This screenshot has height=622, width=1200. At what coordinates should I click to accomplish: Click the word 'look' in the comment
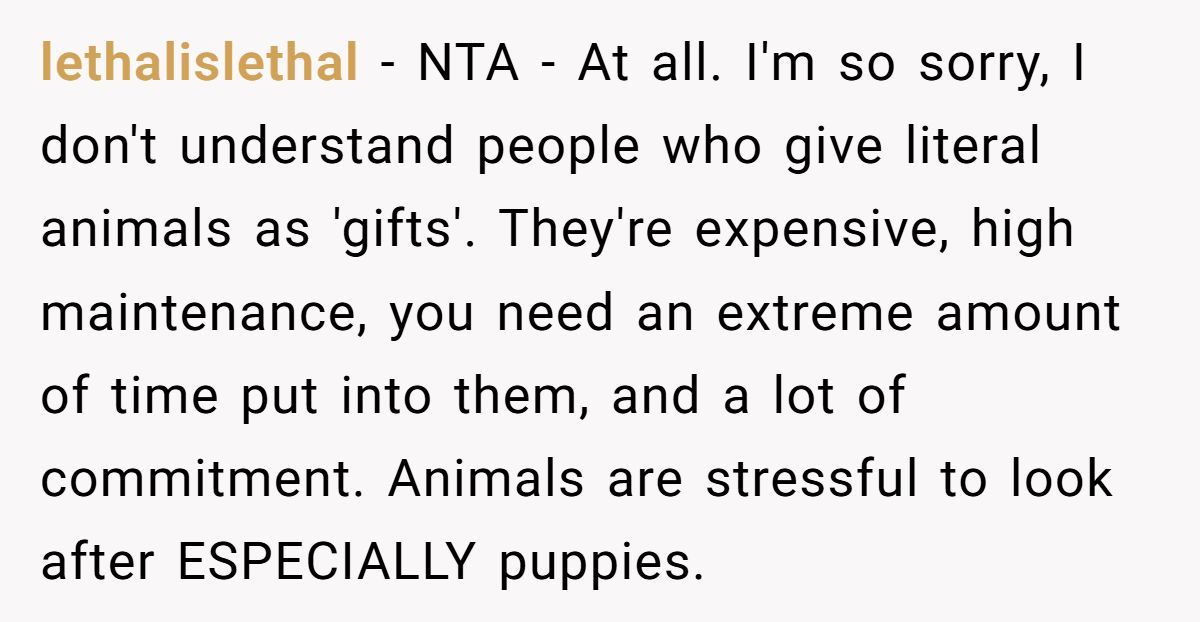1061,479
